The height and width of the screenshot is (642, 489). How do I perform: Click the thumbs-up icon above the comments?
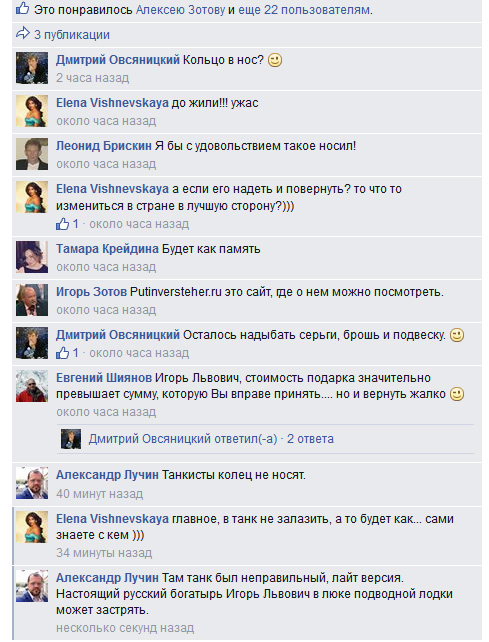pyautogui.click(x=23, y=9)
